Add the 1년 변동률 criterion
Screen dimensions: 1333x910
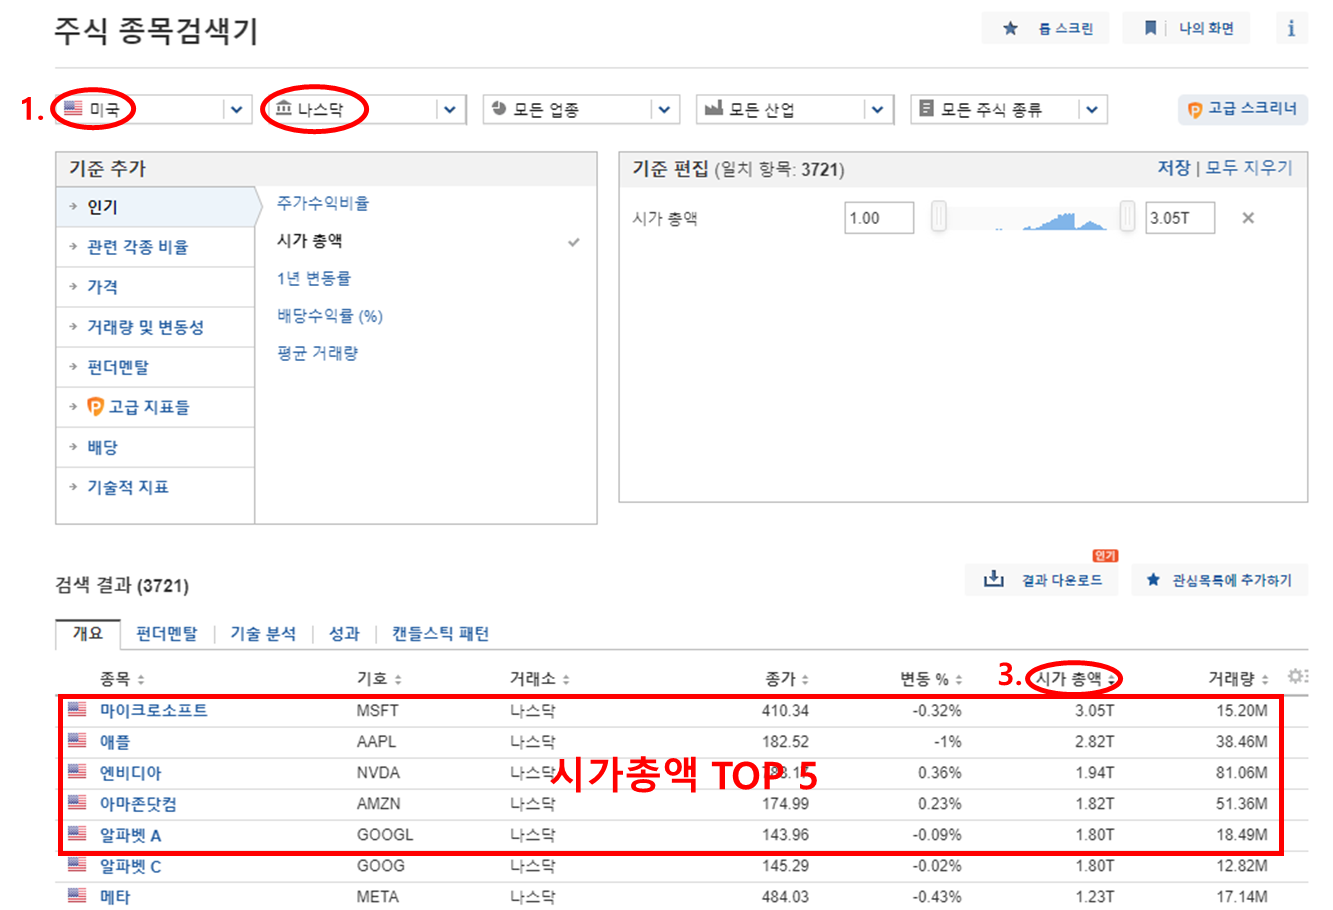[x=314, y=278]
